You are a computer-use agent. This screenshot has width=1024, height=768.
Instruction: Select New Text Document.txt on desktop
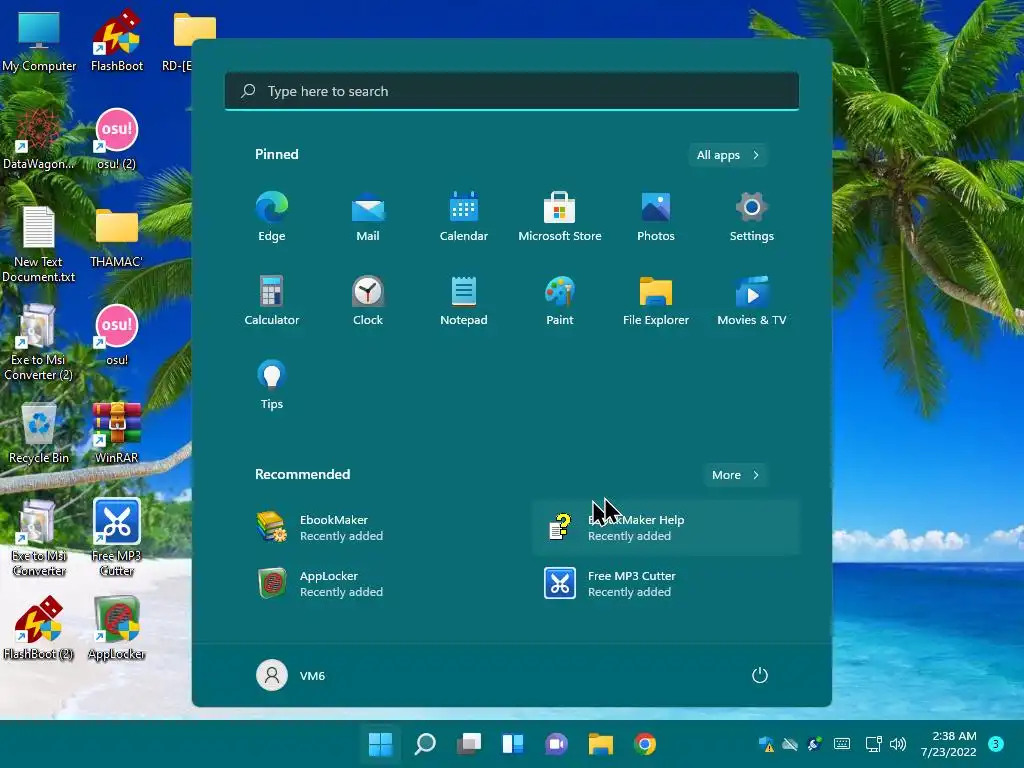coord(39,245)
